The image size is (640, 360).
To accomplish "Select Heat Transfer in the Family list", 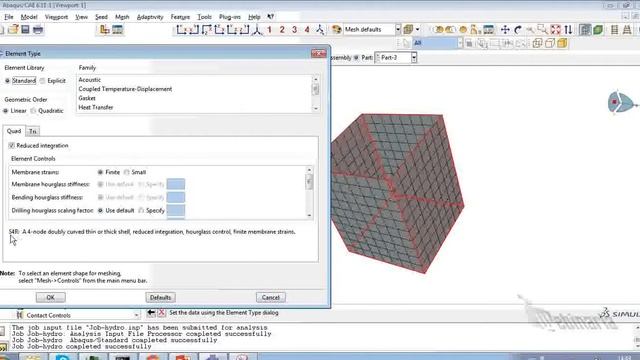I will click(x=96, y=107).
